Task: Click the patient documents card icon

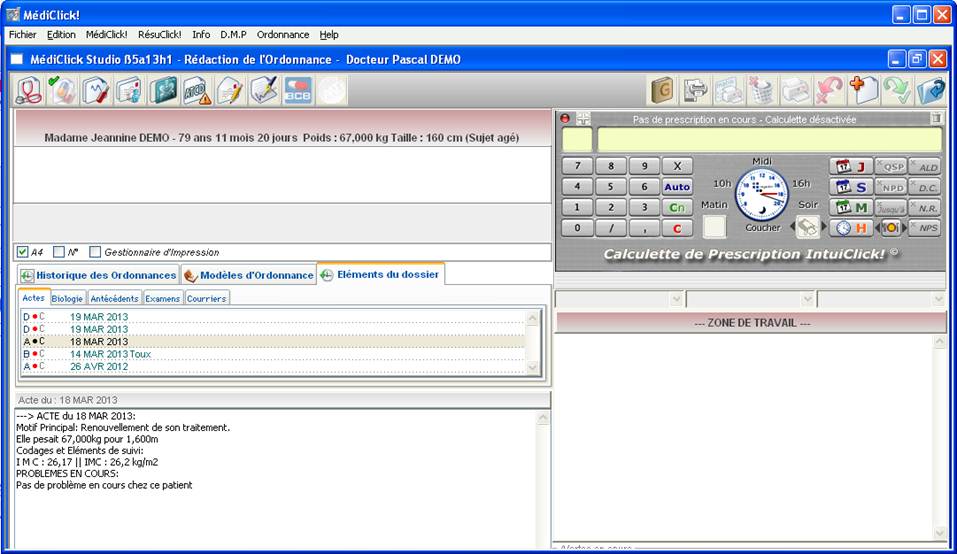Action: tap(129, 91)
